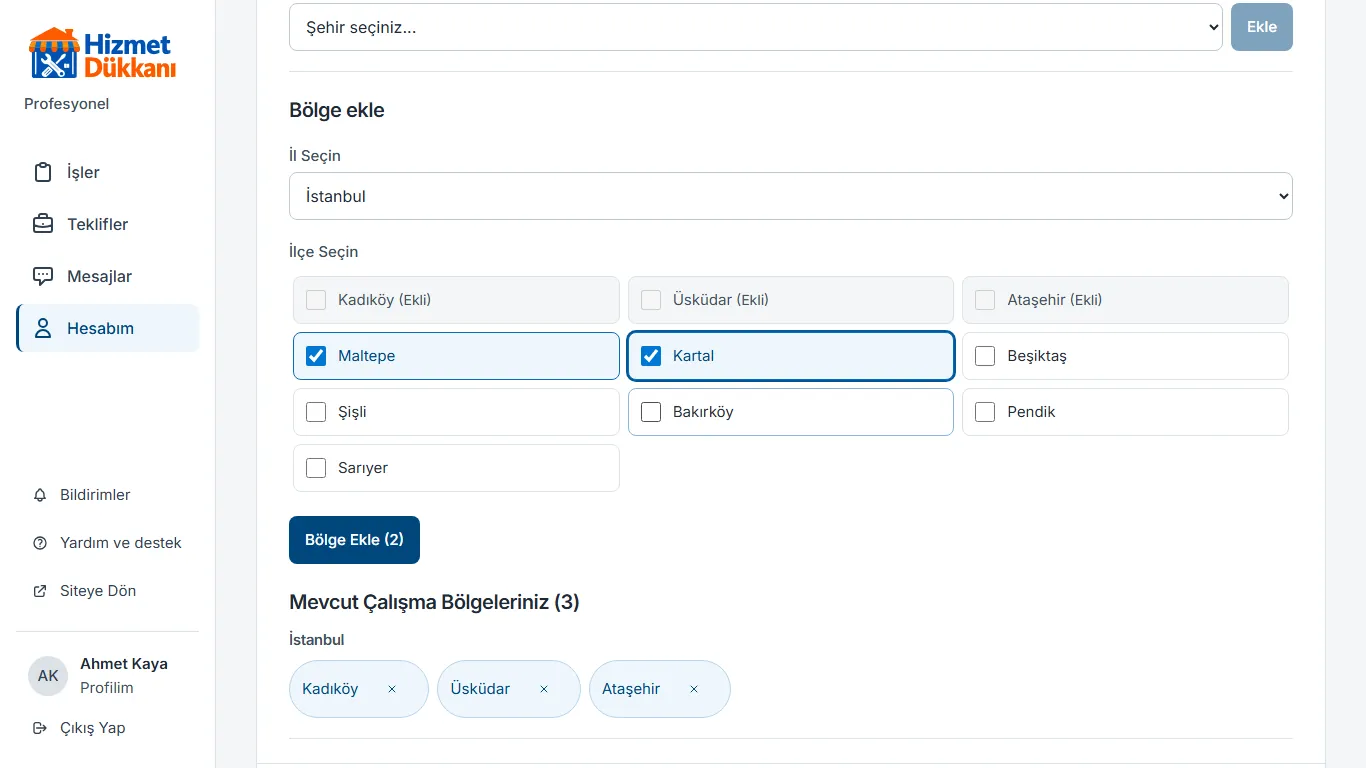Click the Siteye Dön external link icon
Viewport: 1366px width, 768px height.
(x=40, y=591)
